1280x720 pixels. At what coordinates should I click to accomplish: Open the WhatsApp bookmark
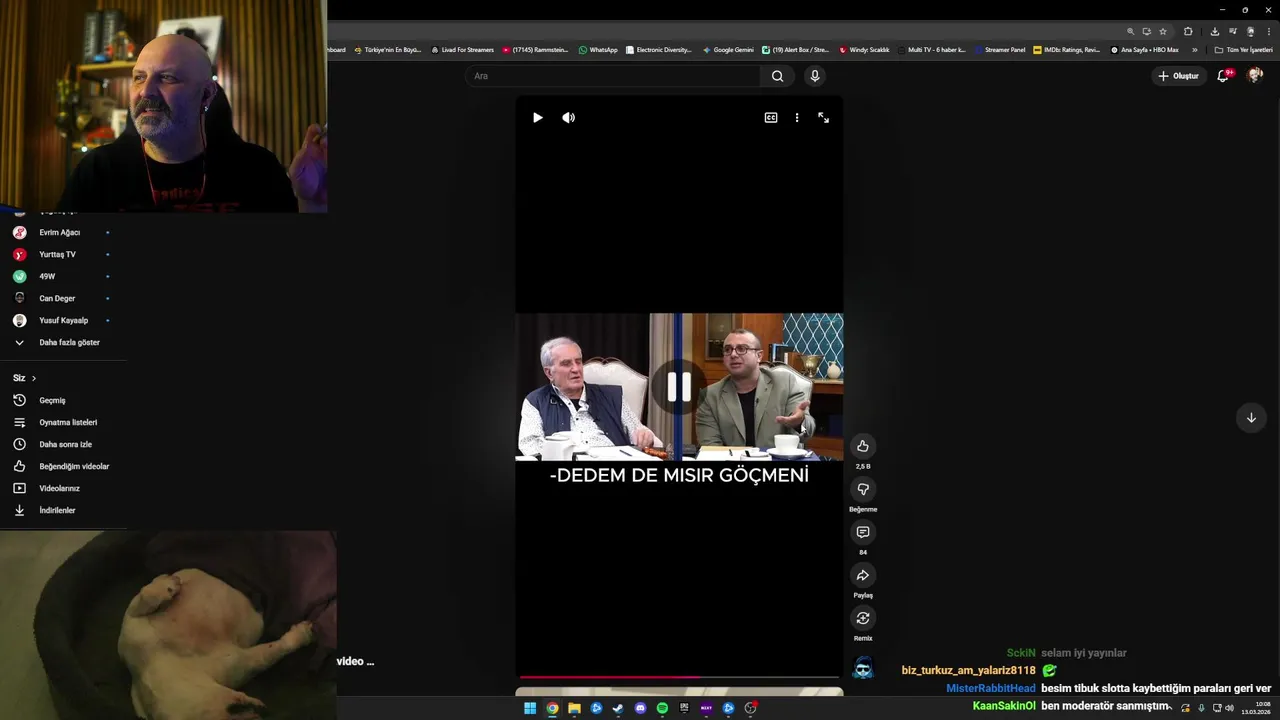tap(598, 49)
